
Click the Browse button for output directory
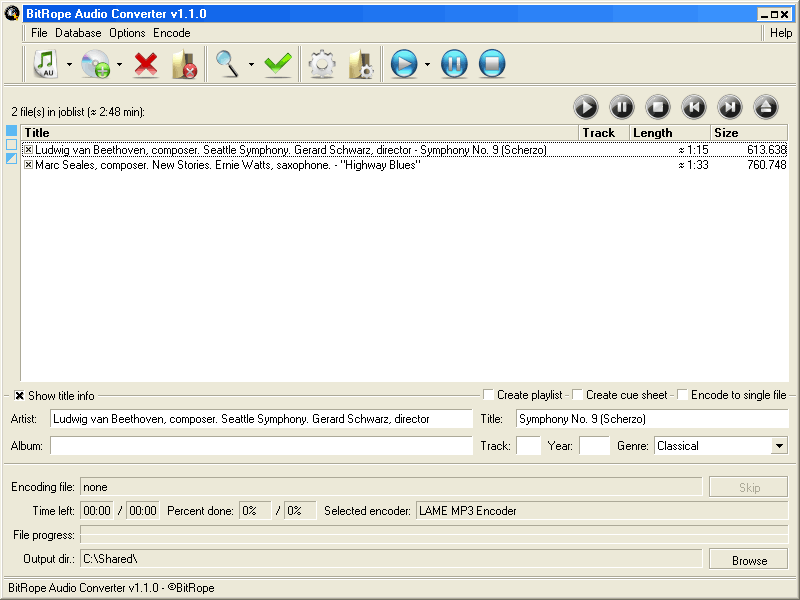point(748,559)
